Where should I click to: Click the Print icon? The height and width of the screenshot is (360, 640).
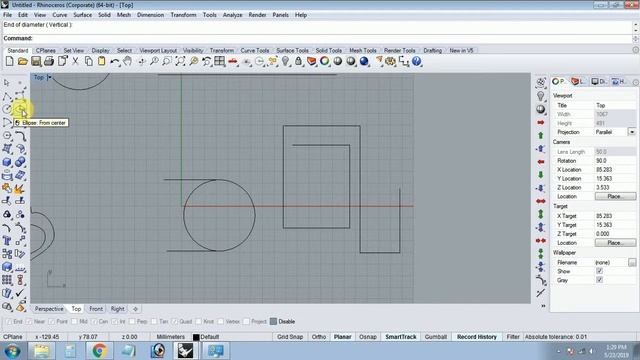(x=49, y=62)
